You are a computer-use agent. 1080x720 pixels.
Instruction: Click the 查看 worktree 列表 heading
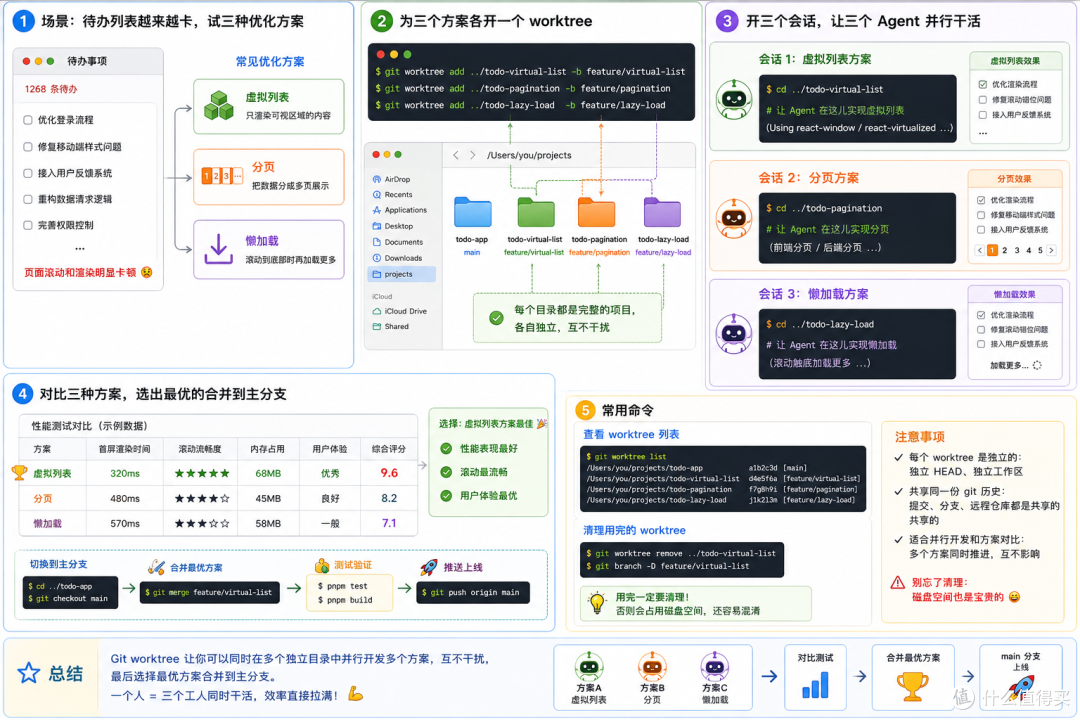[631, 434]
